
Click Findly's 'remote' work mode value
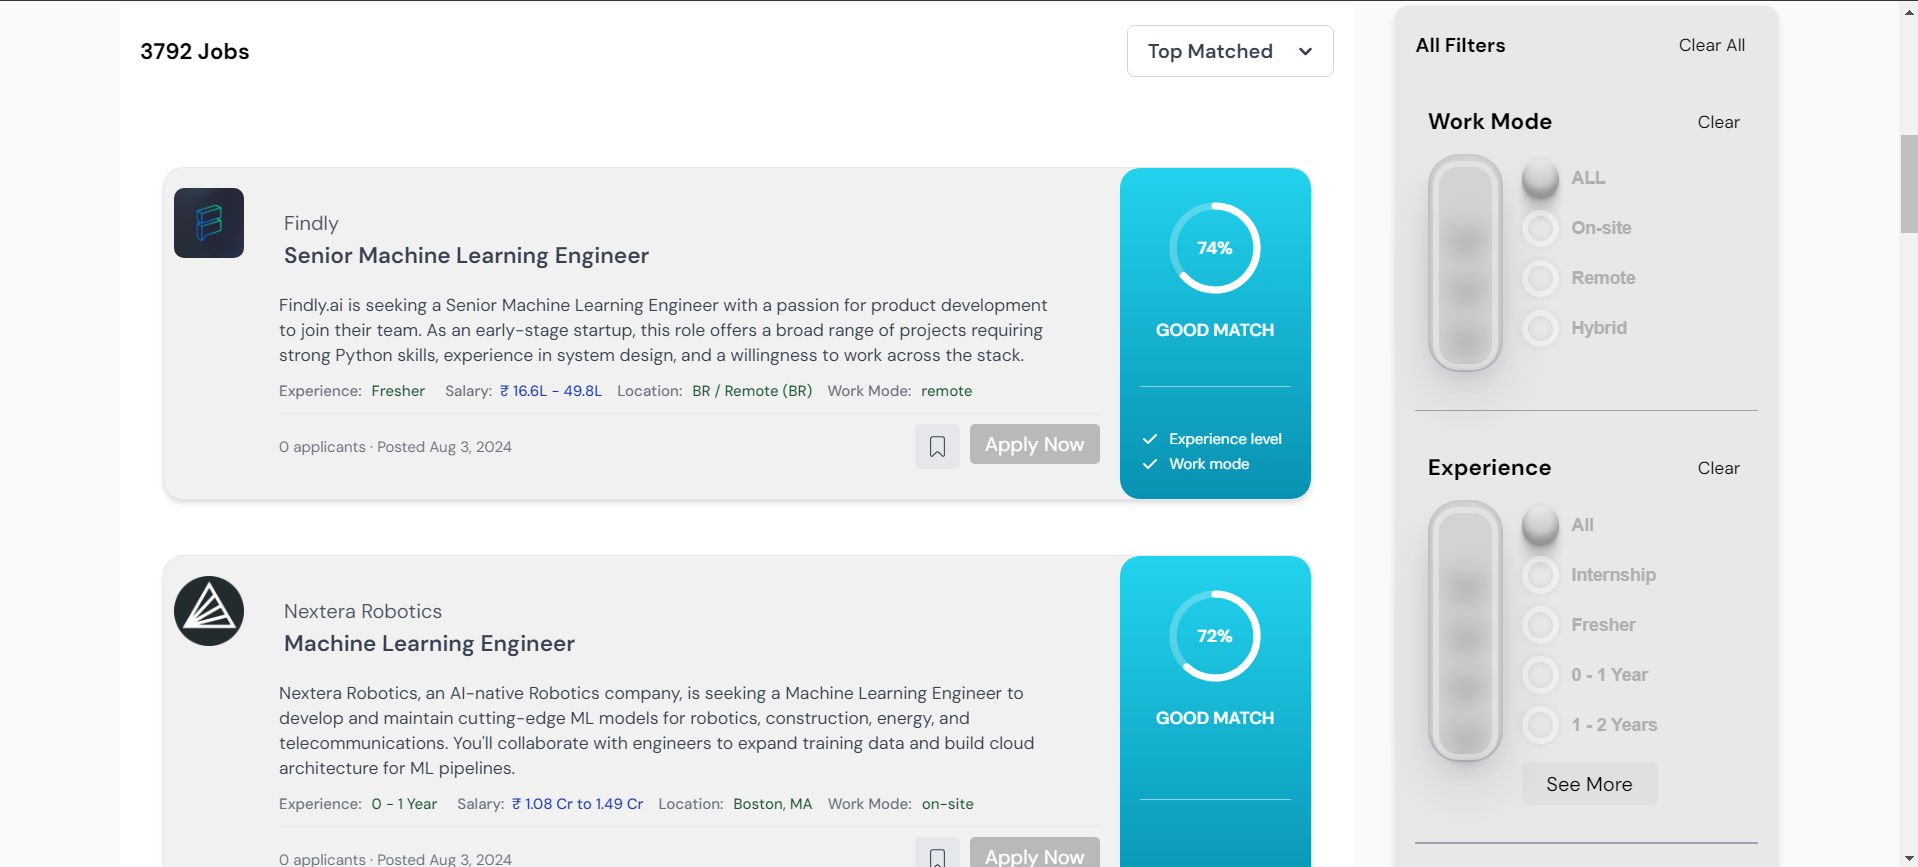click(946, 391)
